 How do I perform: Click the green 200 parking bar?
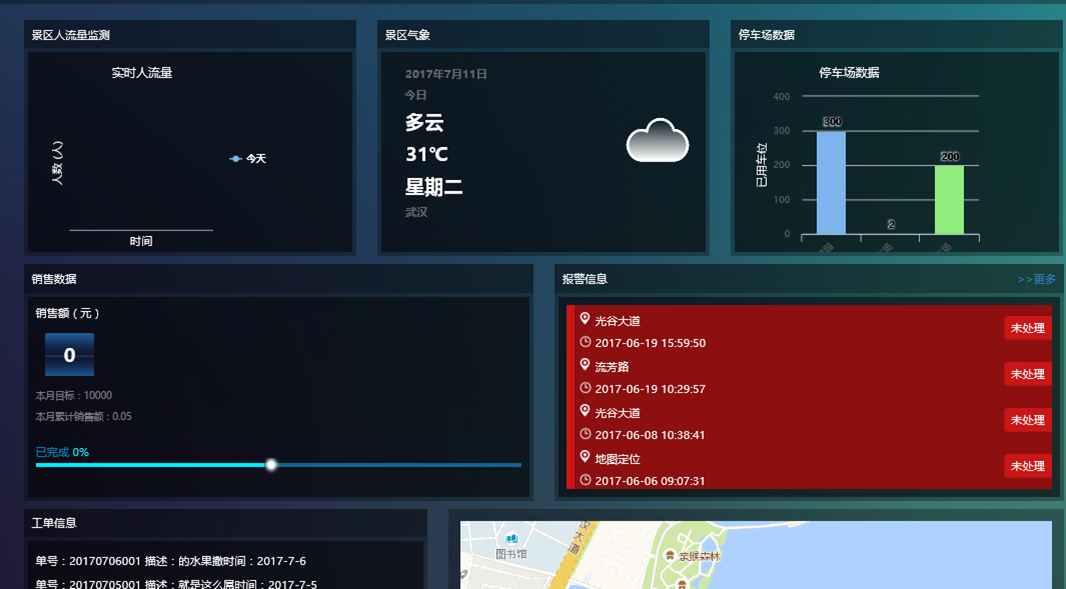949,200
